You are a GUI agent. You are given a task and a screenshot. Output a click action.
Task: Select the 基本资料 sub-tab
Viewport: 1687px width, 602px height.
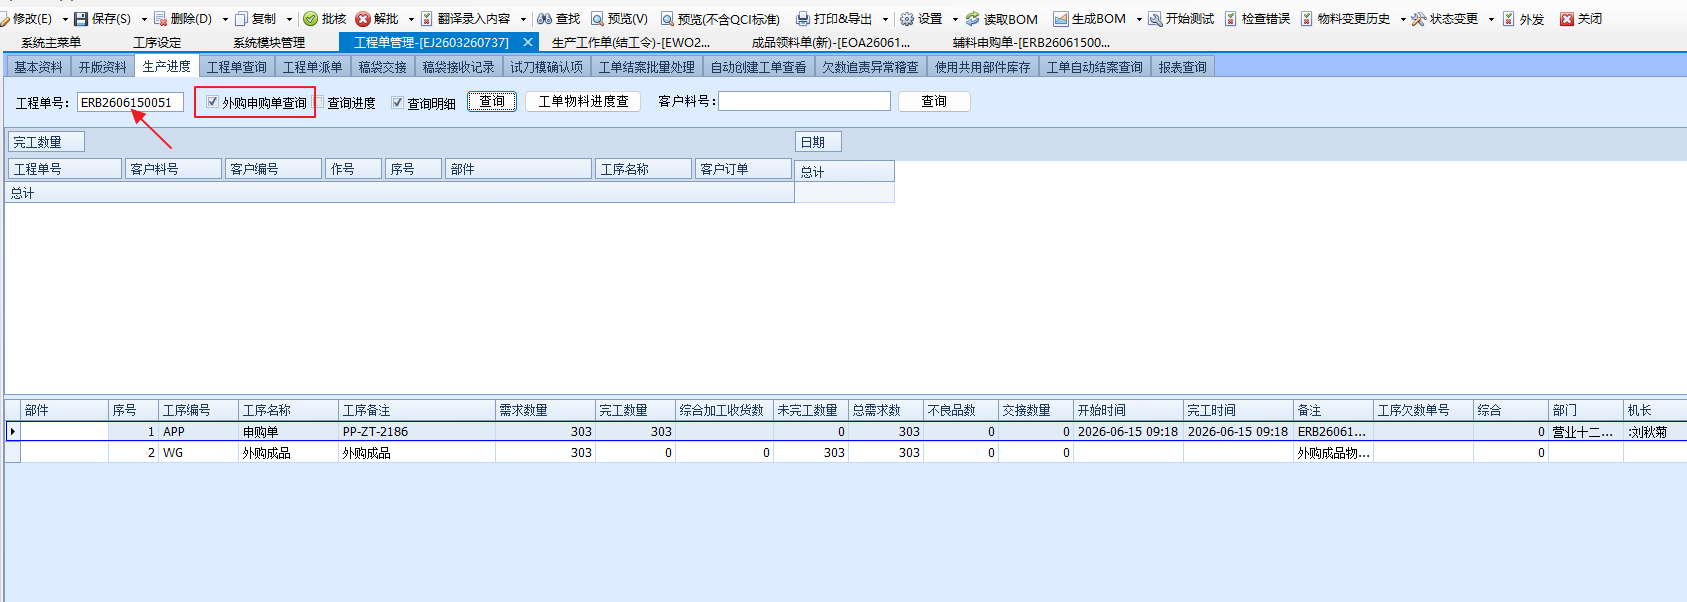point(38,67)
